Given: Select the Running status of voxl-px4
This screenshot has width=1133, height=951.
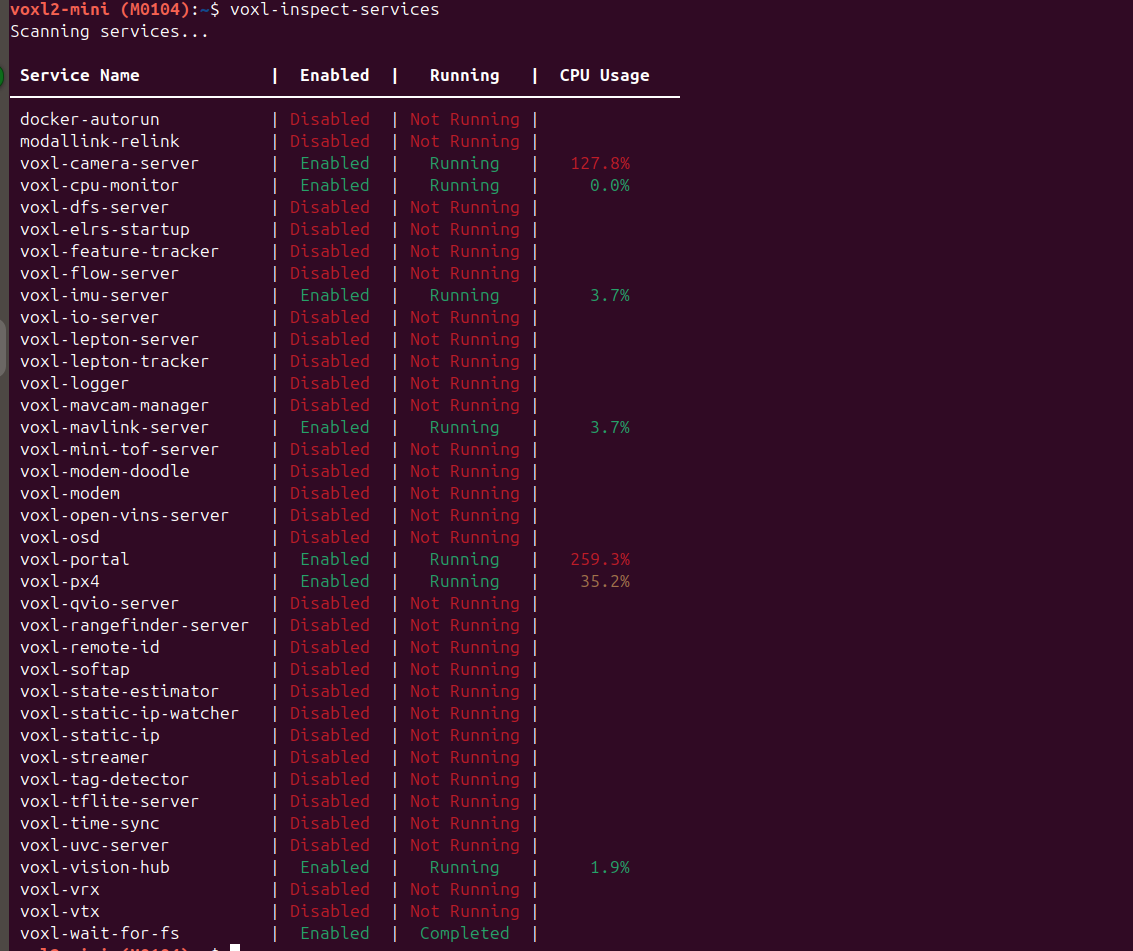Looking at the screenshot, I should click(x=464, y=581).
